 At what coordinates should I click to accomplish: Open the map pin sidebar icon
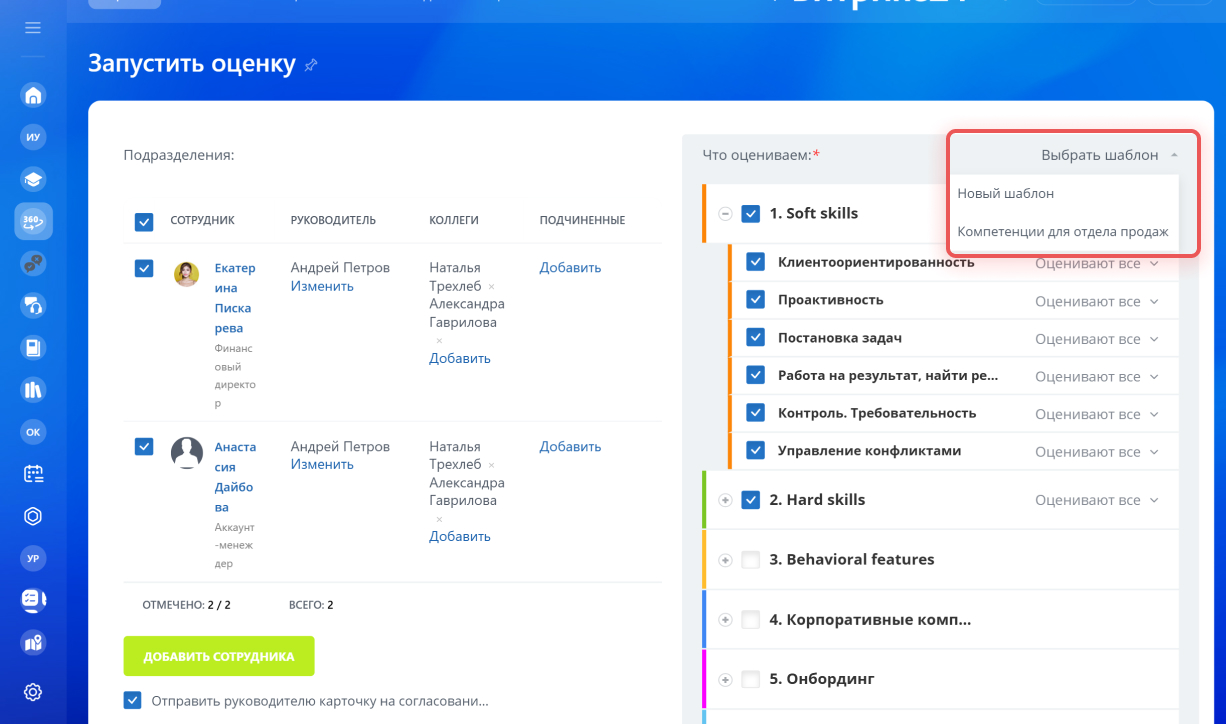(x=33, y=642)
